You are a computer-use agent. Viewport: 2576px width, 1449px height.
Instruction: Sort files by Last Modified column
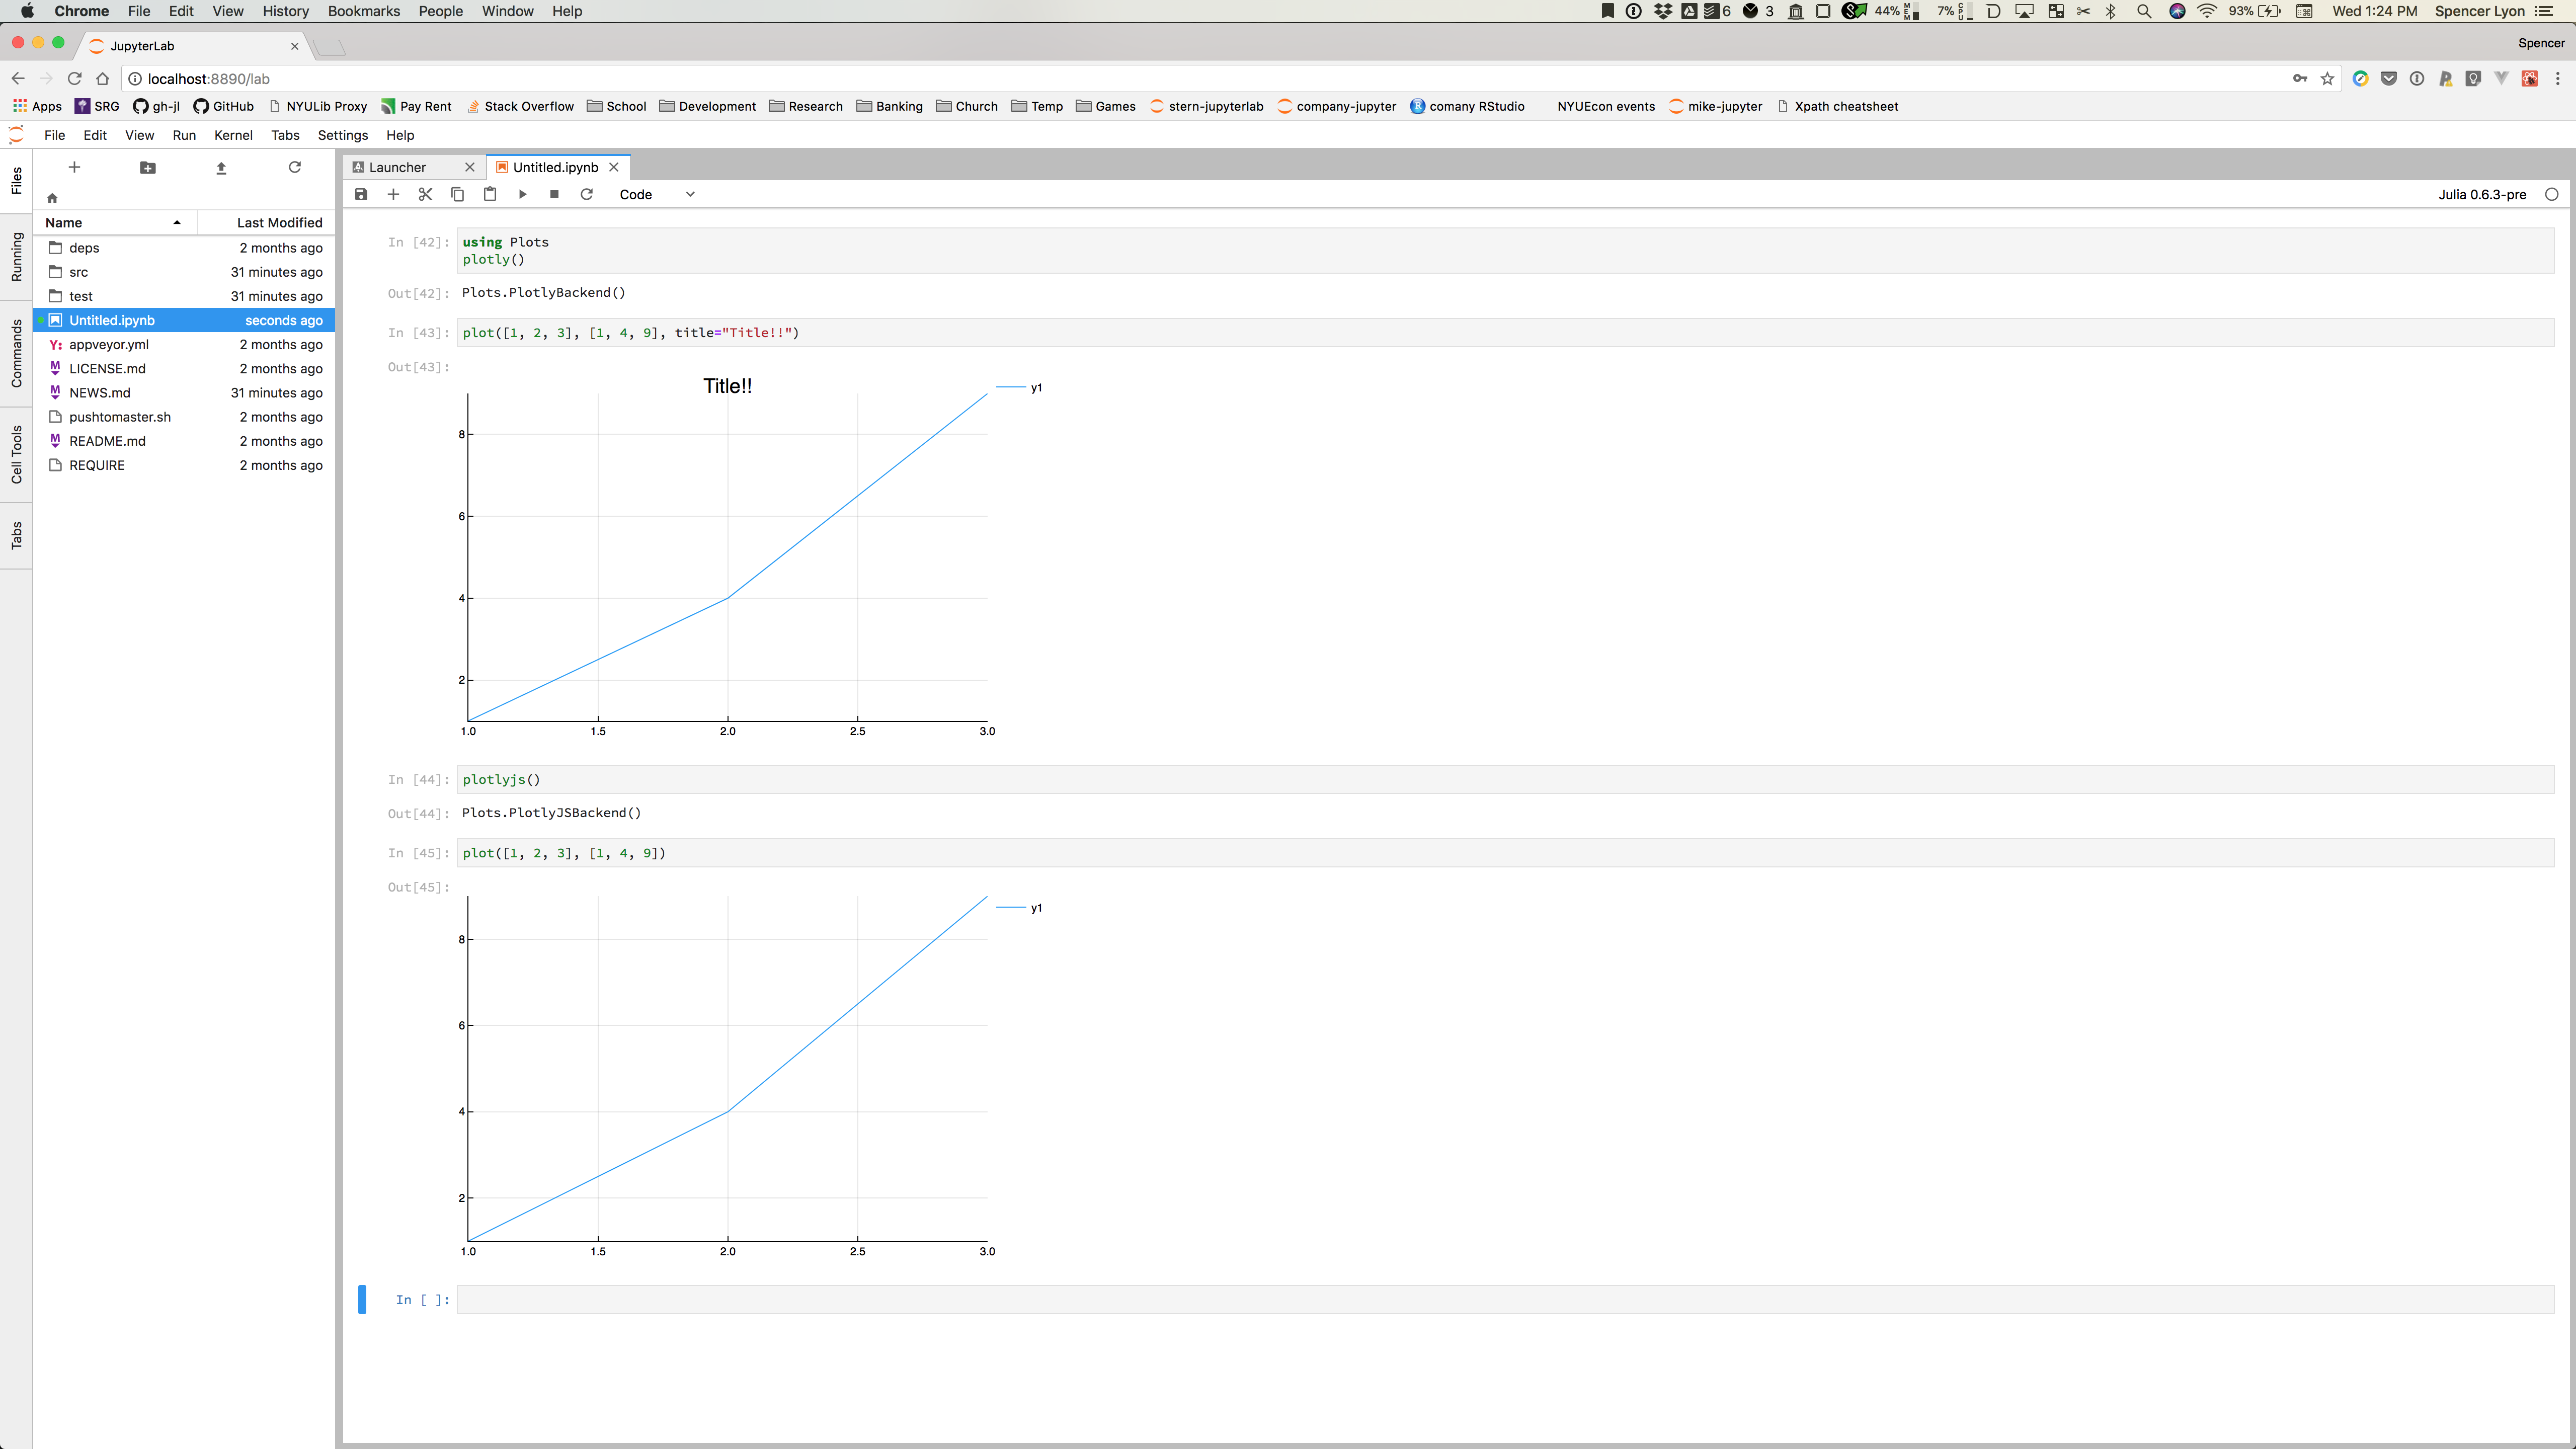[266, 222]
